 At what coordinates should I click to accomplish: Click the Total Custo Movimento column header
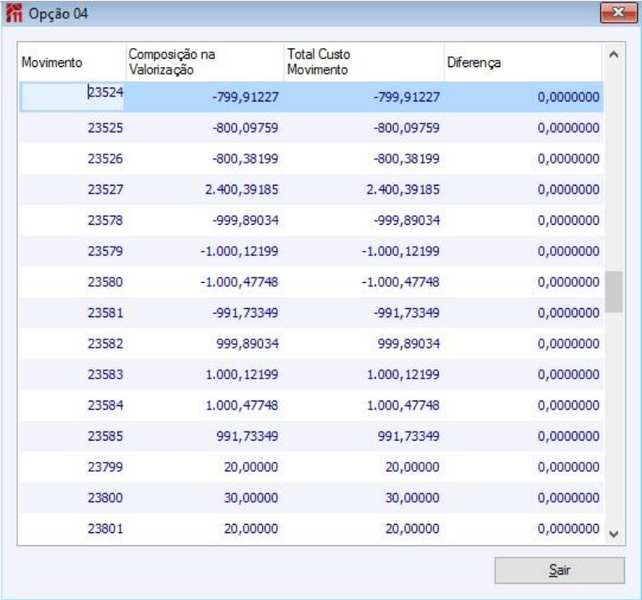coord(364,62)
